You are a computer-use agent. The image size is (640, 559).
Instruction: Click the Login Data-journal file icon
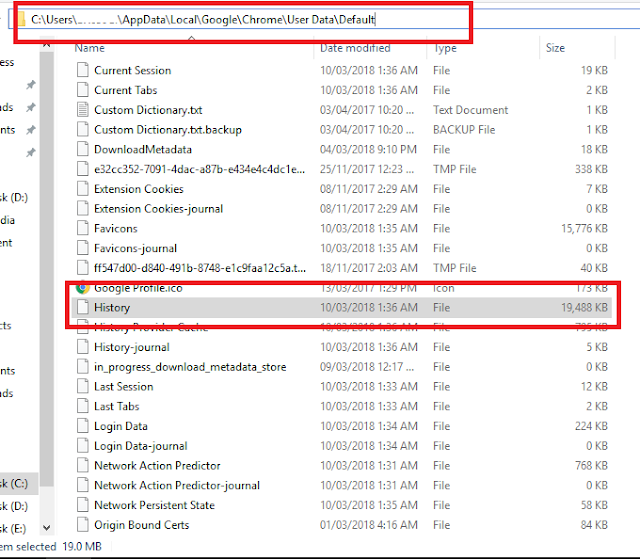click(x=83, y=446)
